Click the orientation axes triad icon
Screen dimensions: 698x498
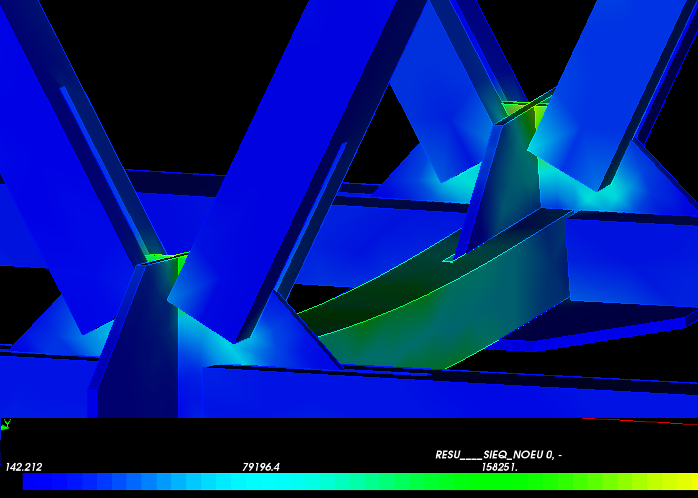coord(5,425)
